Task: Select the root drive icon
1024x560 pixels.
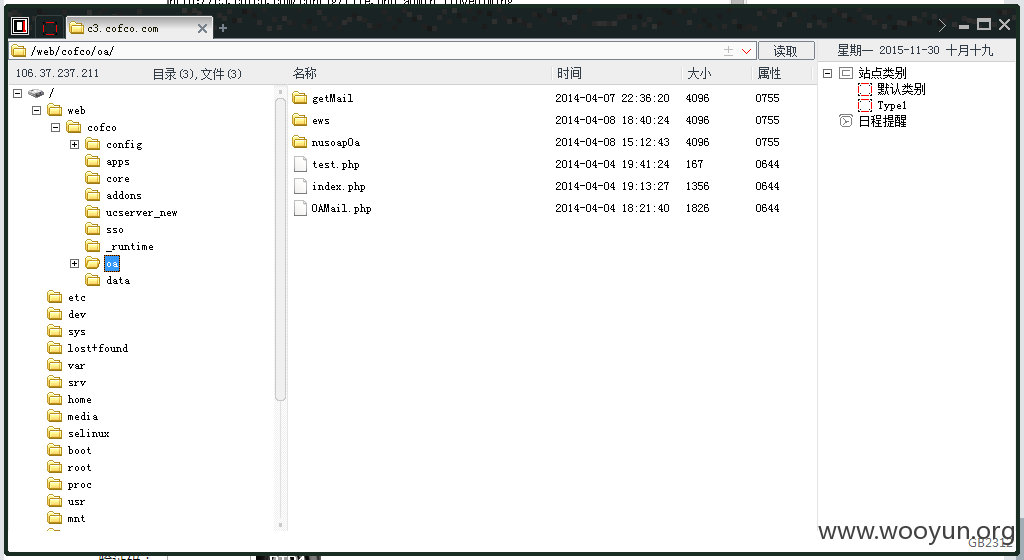Action: [x=36, y=93]
